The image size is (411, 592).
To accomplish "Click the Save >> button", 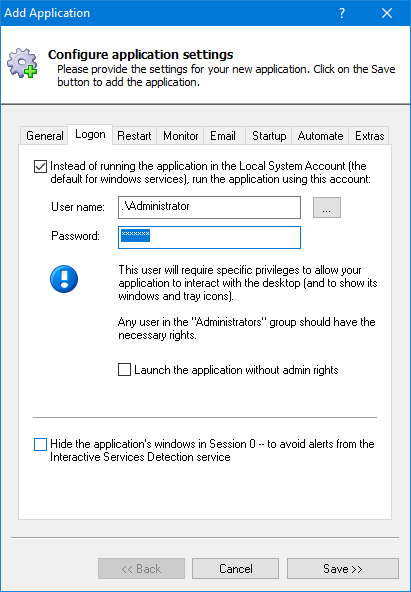I will (343, 569).
